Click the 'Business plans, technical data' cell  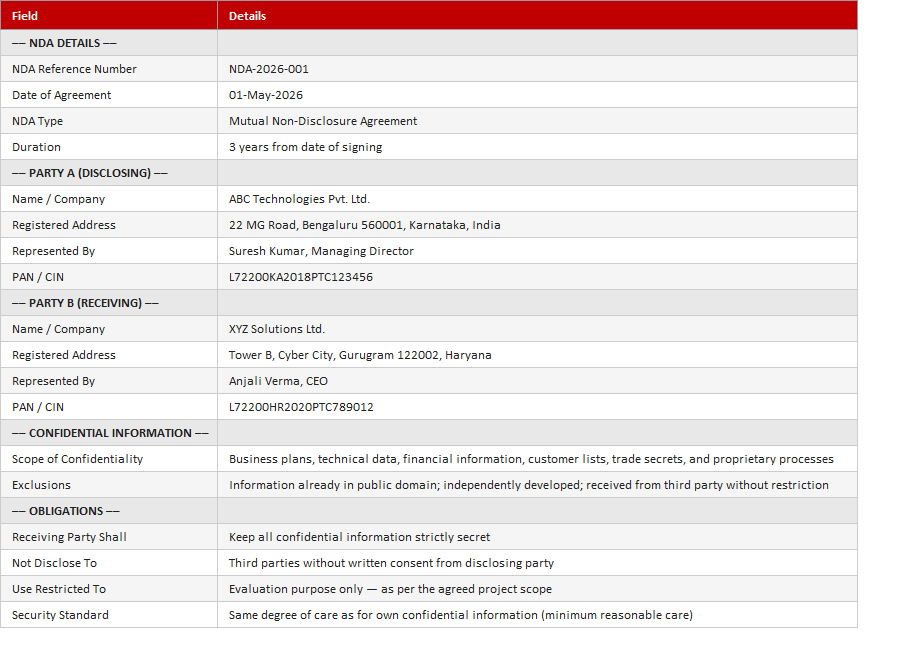(x=537, y=459)
